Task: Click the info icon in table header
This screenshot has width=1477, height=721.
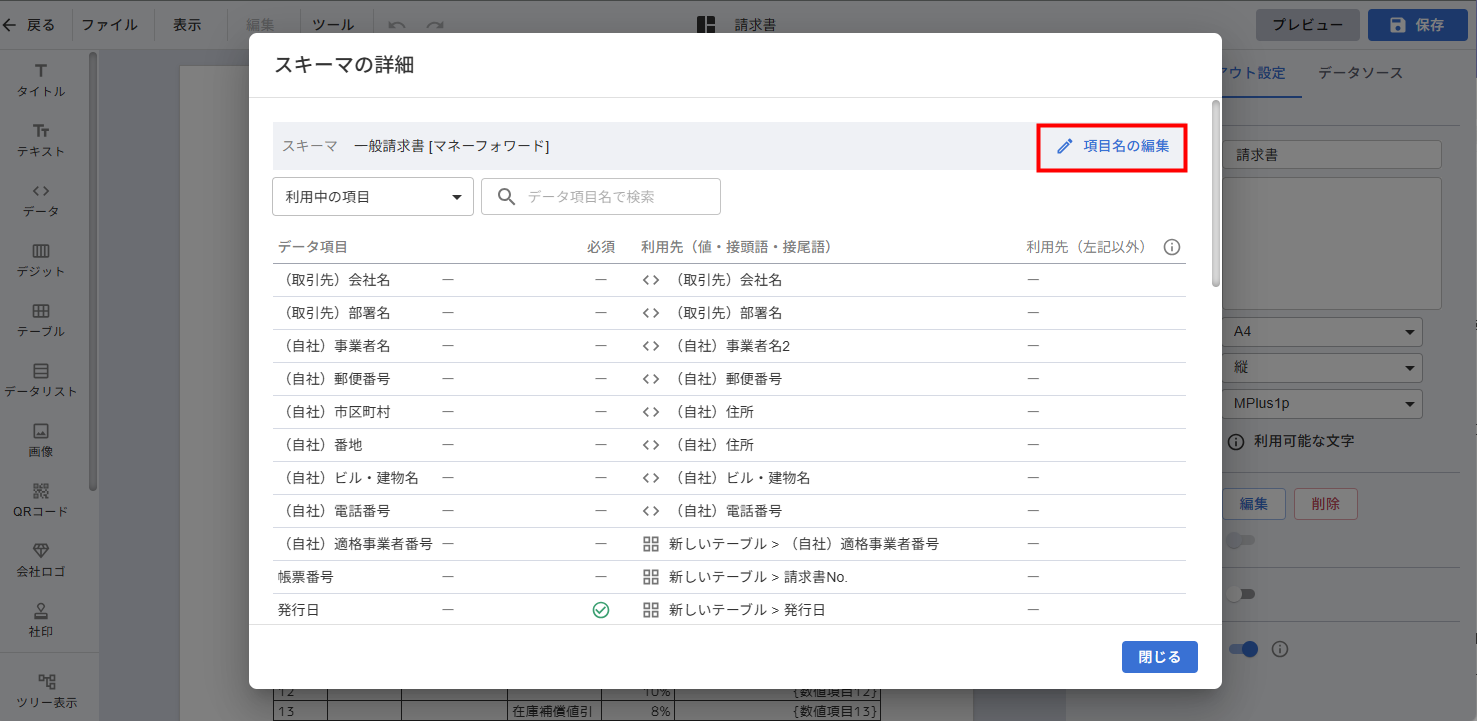Action: point(1172,247)
